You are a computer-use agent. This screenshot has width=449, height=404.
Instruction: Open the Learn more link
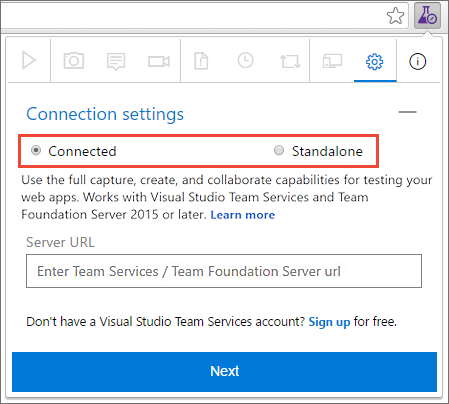click(x=243, y=215)
